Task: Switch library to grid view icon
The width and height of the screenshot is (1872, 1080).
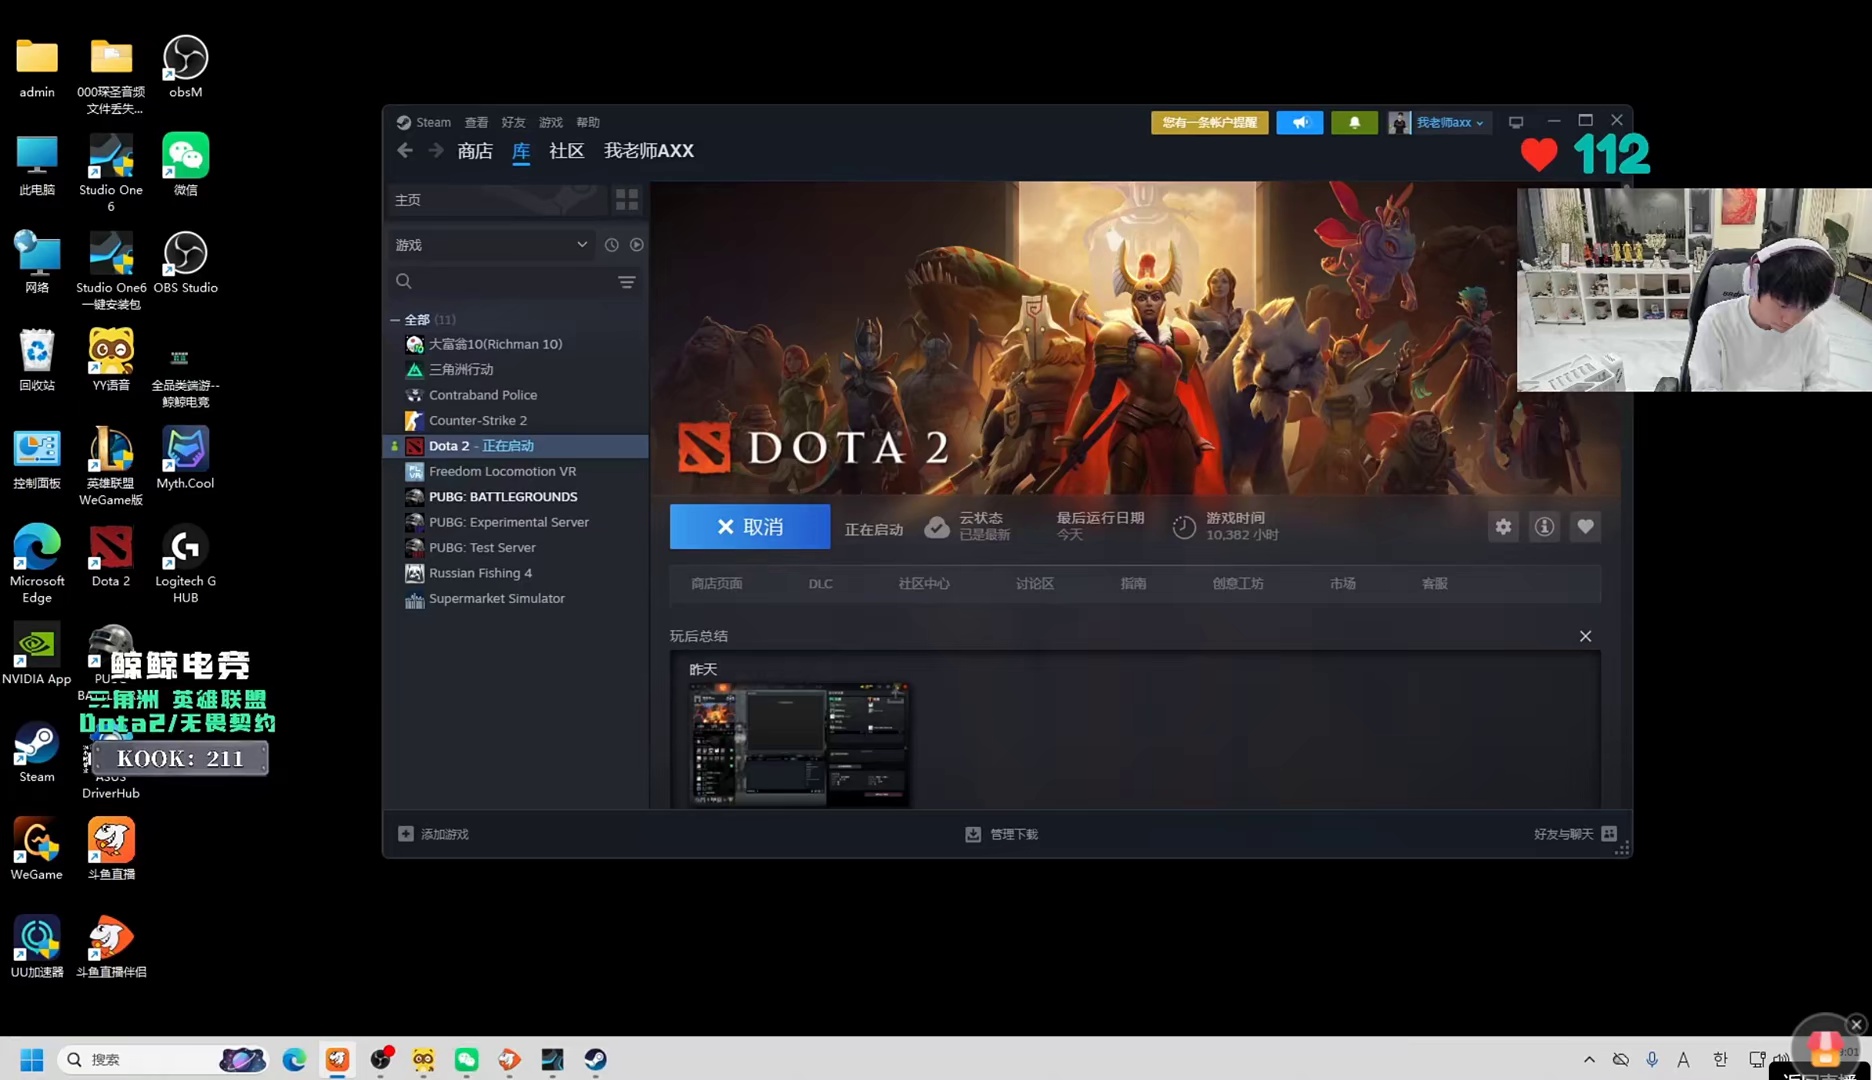Action: 627,200
